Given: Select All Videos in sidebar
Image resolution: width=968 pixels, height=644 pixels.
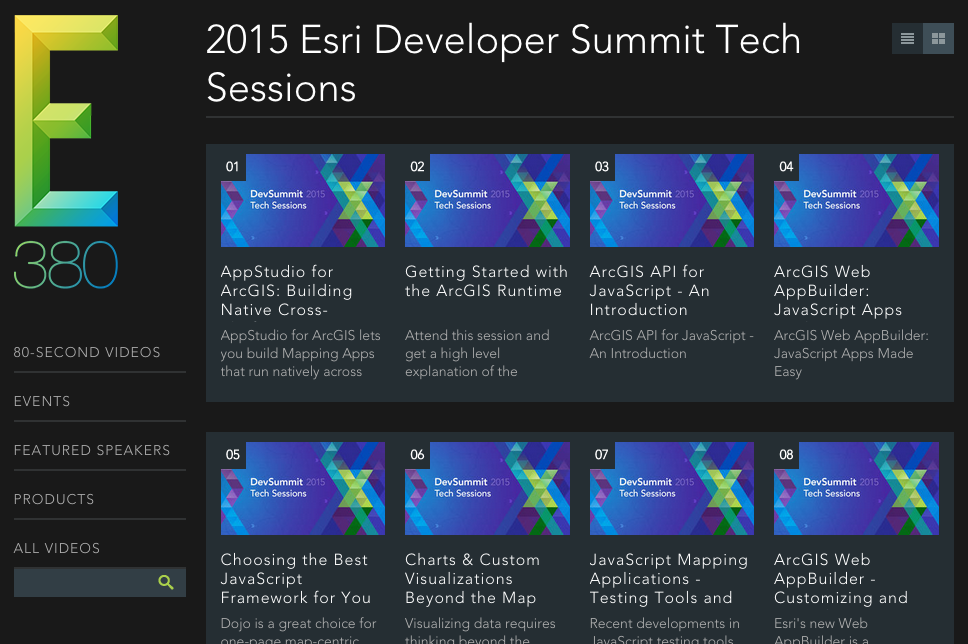Looking at the screenshot, I should tap(57, 548).
